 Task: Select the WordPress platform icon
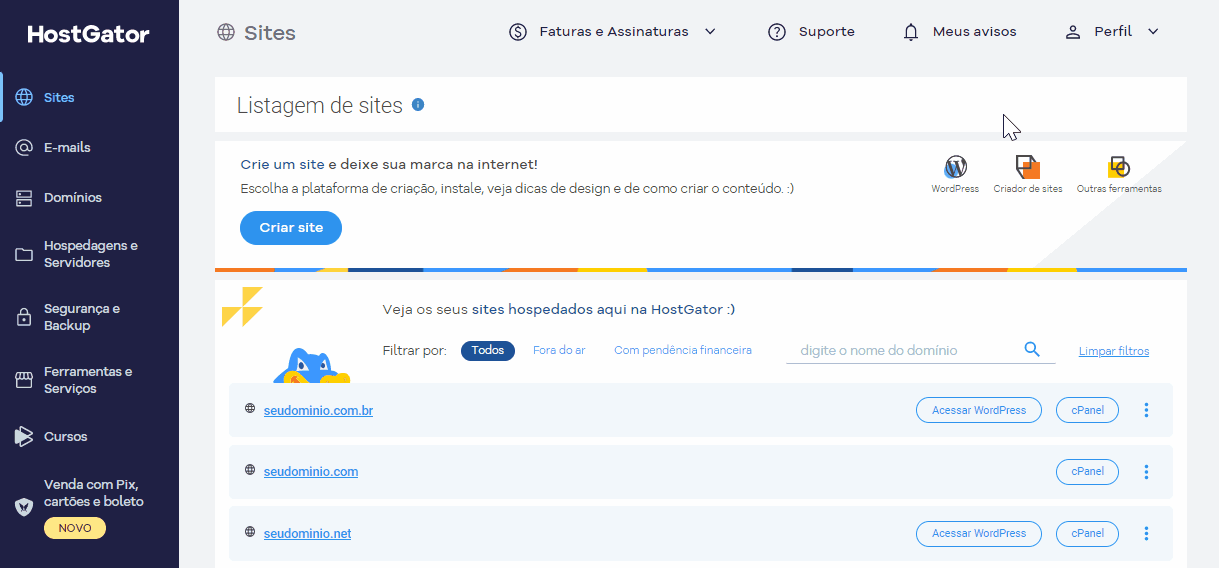pyautogui.click(x=955, y=167)
